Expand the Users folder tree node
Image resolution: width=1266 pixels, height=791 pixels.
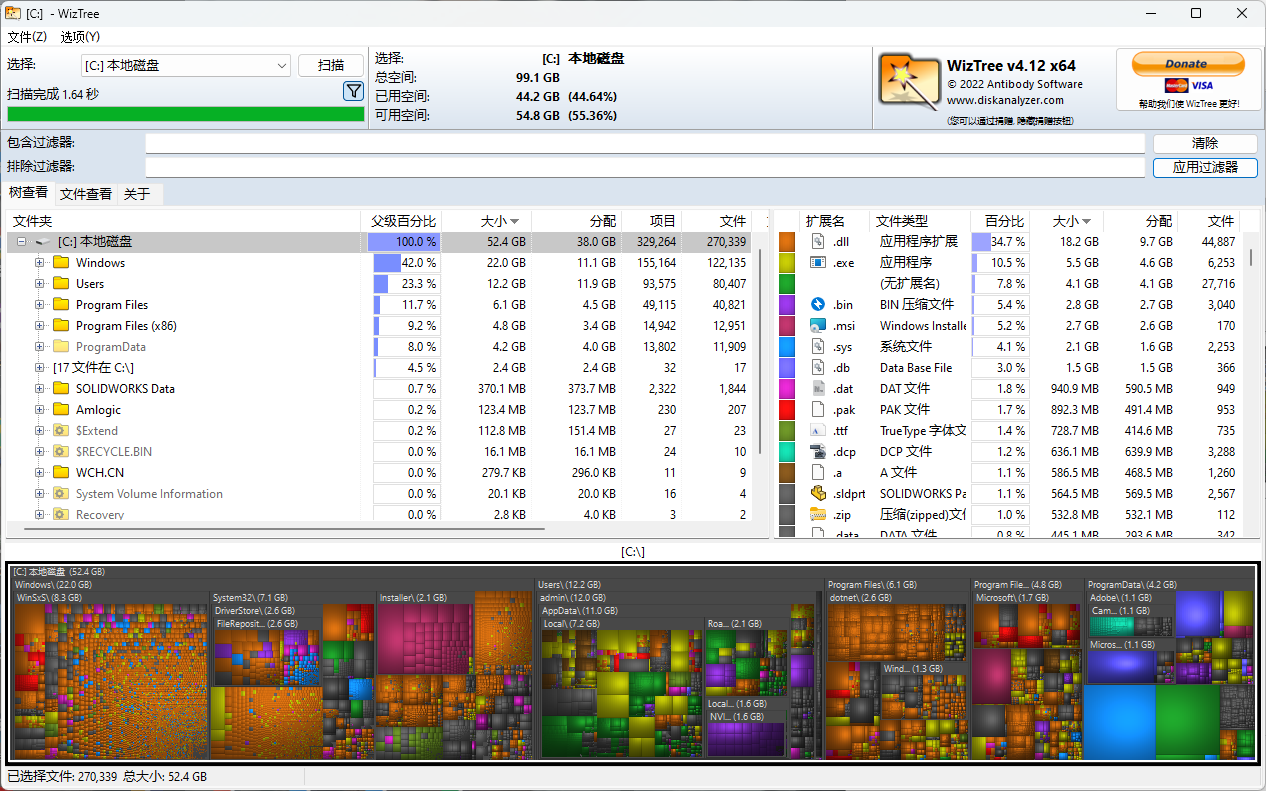point(40,284)
